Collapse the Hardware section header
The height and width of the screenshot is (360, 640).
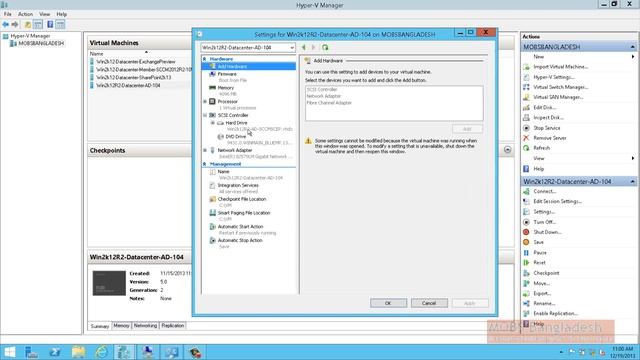(x=204, y=59)
